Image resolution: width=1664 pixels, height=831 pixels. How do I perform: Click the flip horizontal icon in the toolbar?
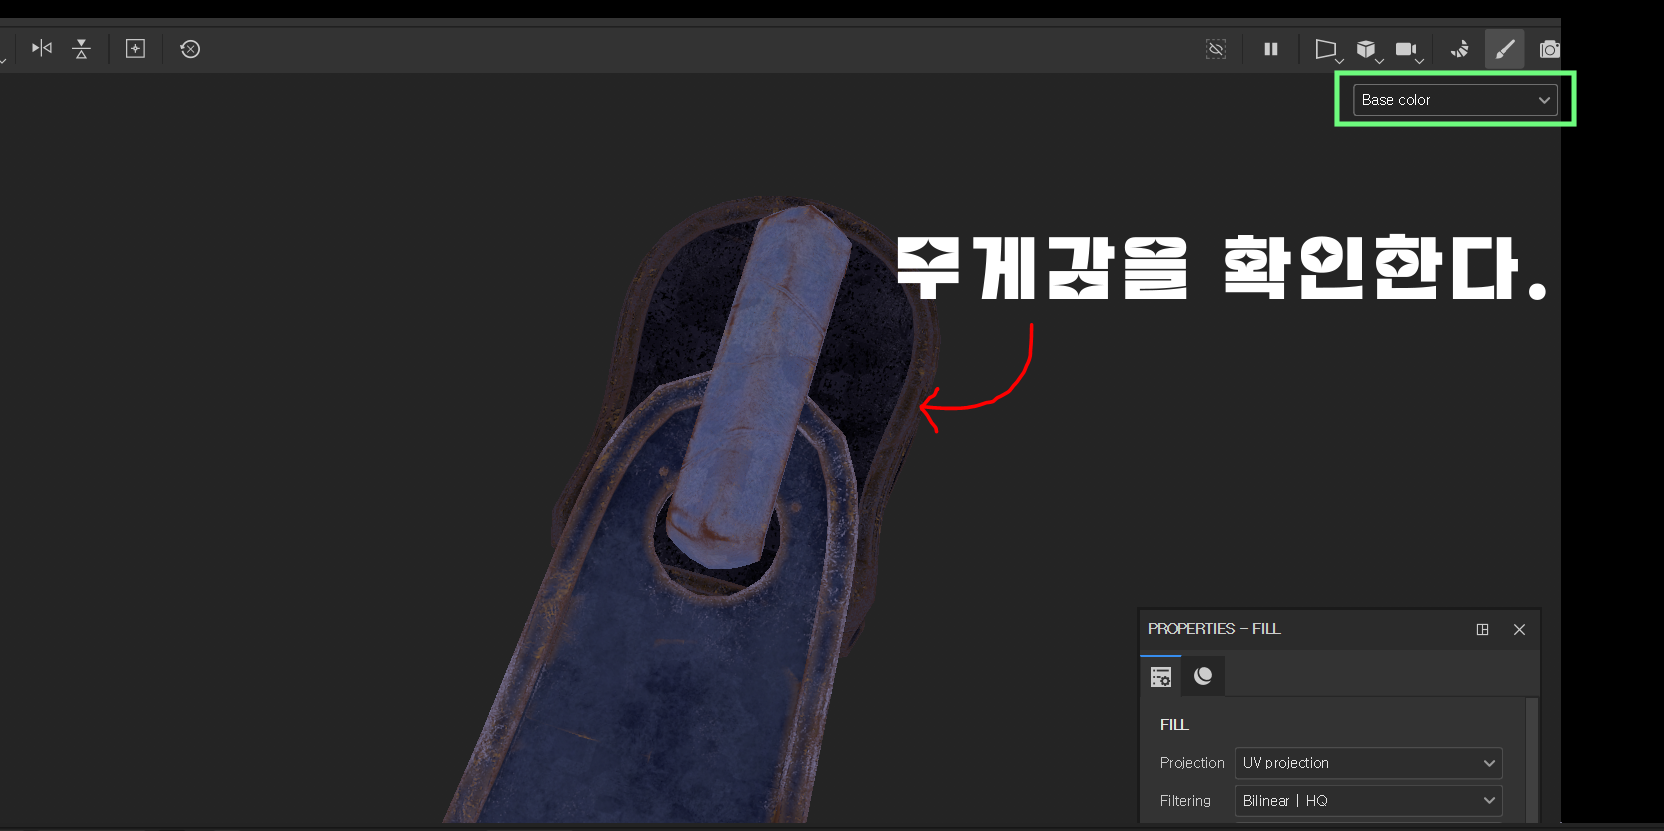42,48
